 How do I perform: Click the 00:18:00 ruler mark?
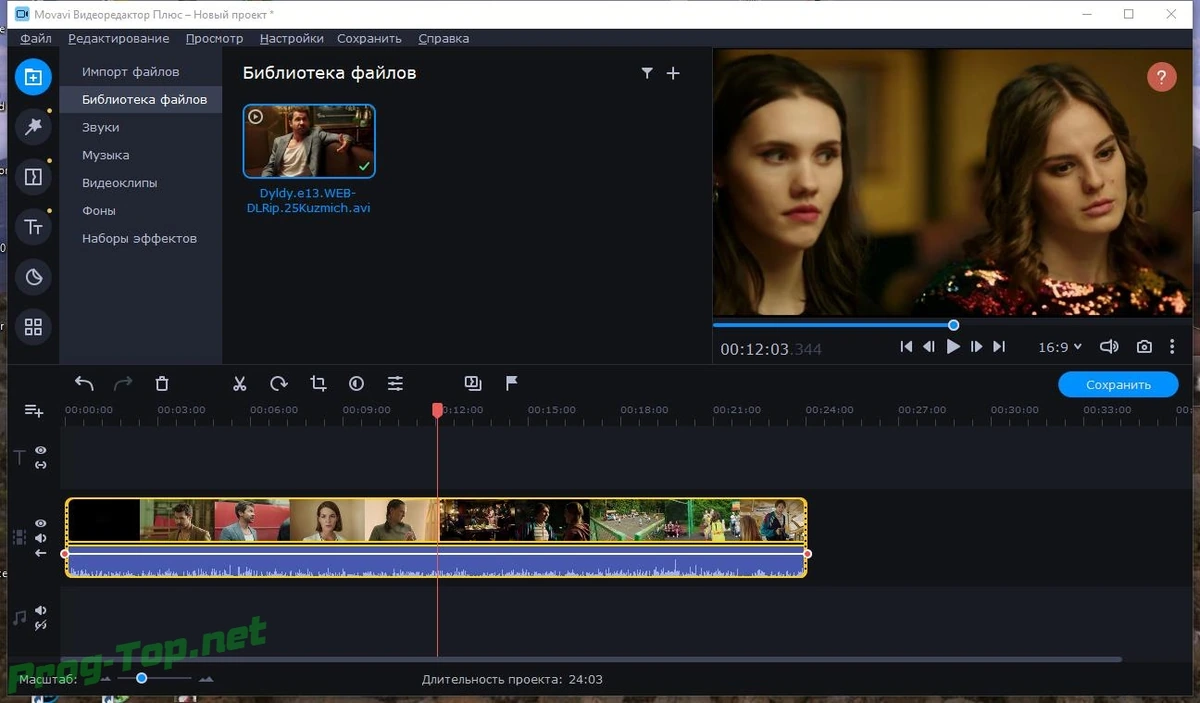(x=644, y=410)
